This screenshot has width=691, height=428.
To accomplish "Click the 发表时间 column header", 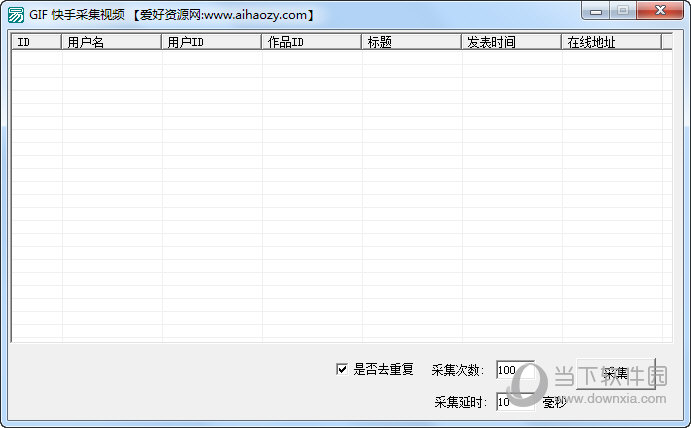I will pyautogui.click(x=511, y=42).
